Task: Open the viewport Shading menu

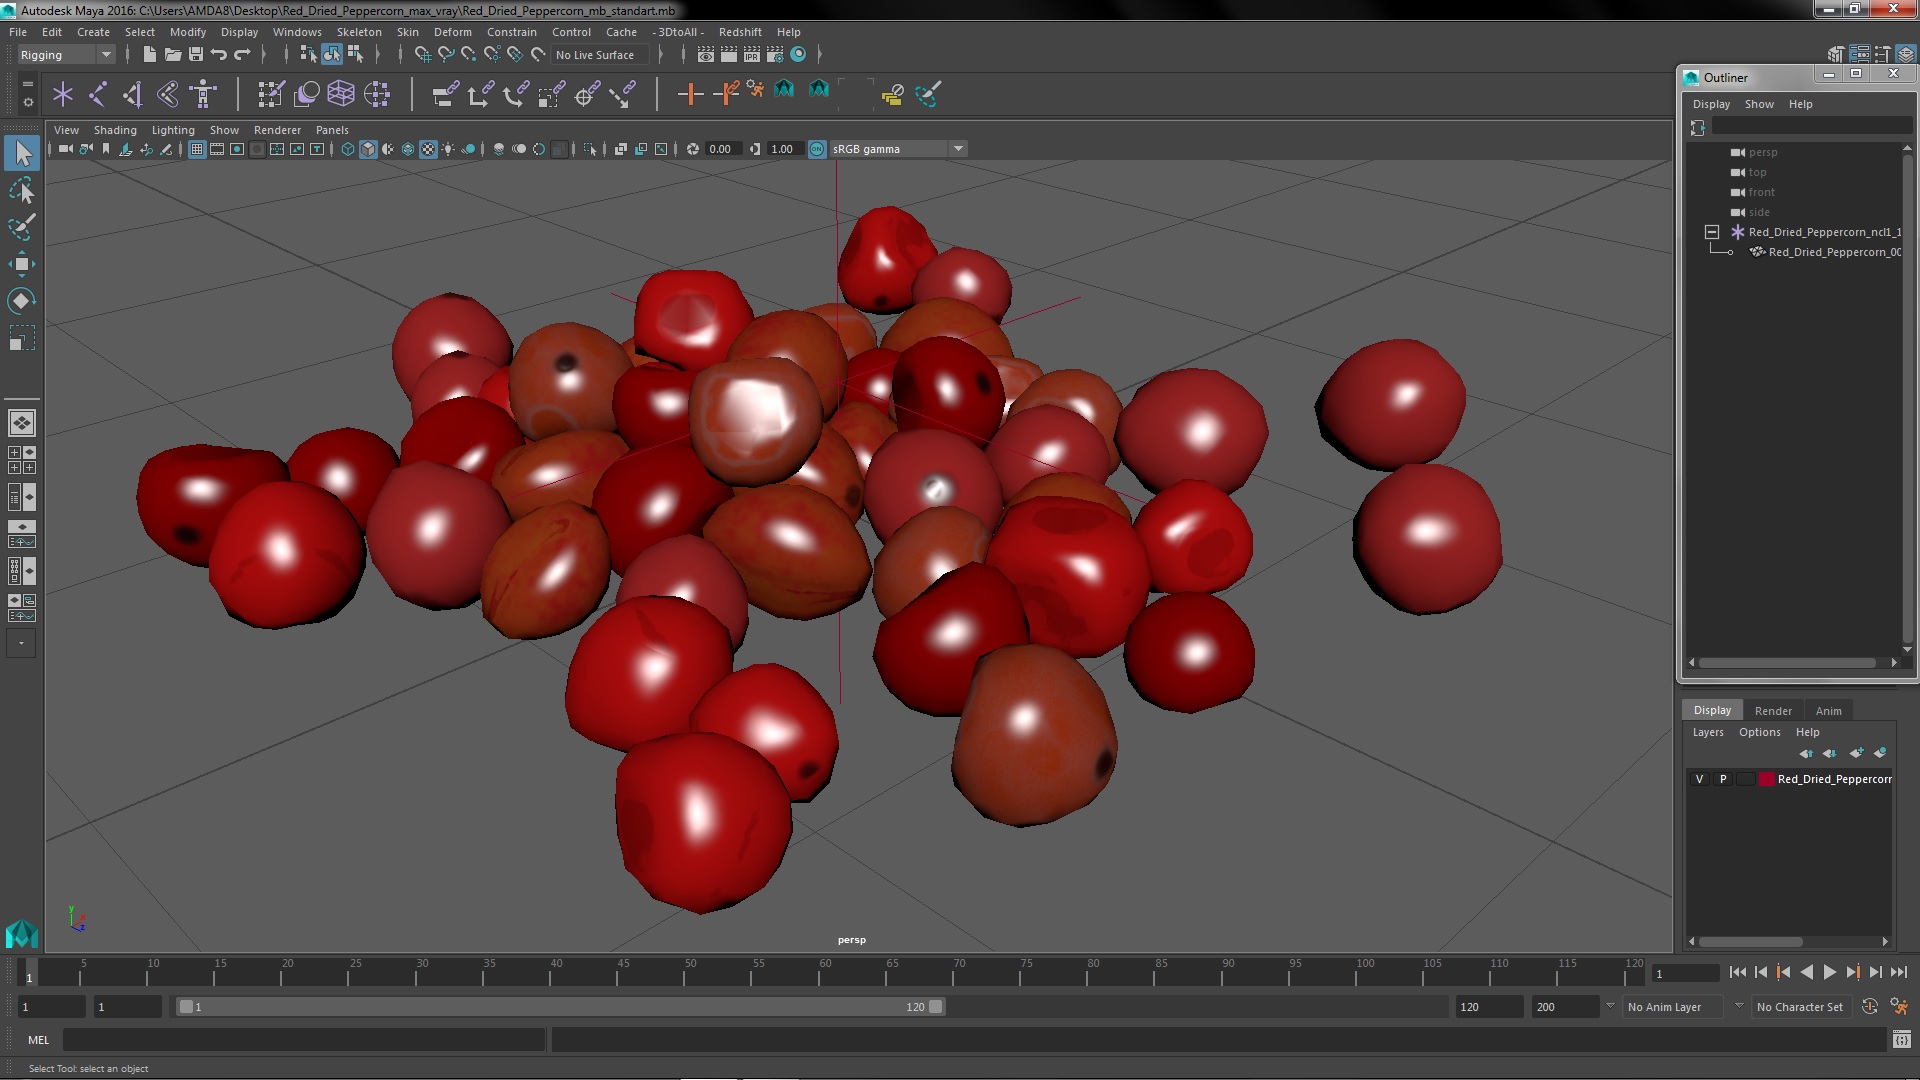Action: (x=115, y=130)
